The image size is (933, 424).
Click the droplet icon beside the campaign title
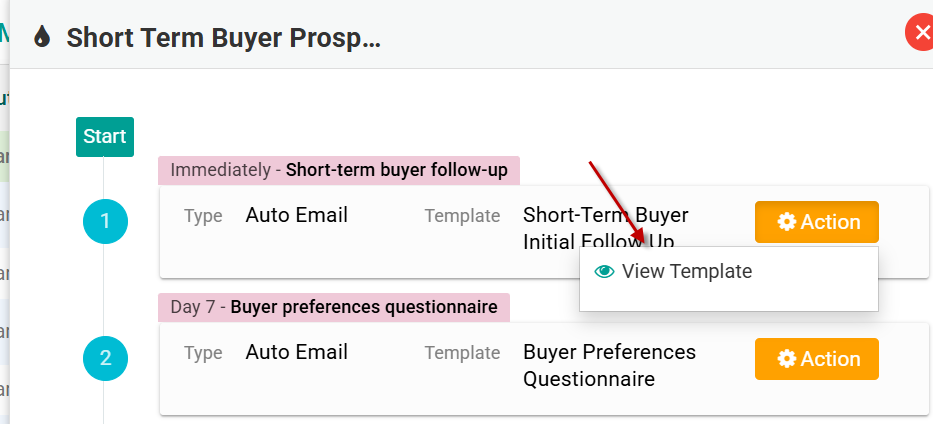41,38
